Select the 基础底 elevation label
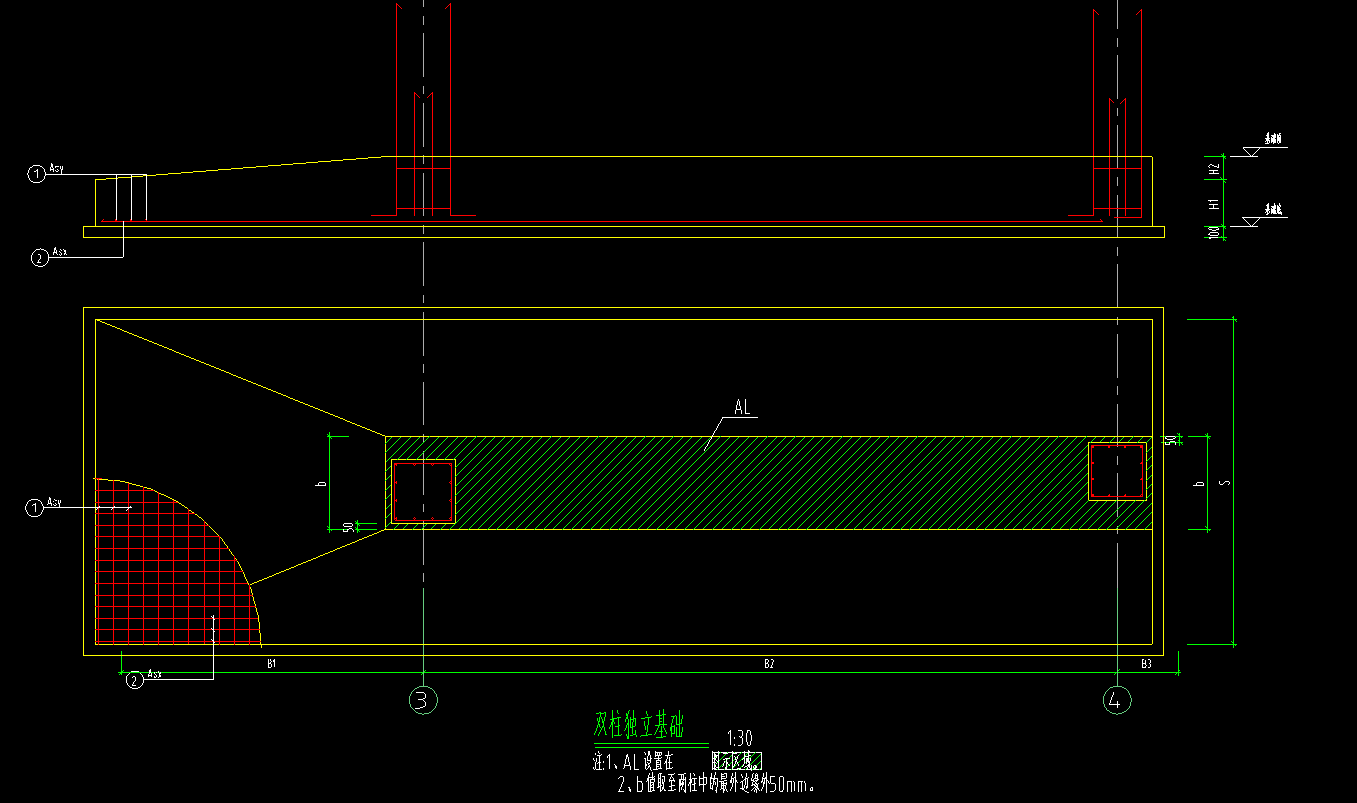Image resolution: width=1357 pixels, height=803 pixels. [x=1273, y=210]
